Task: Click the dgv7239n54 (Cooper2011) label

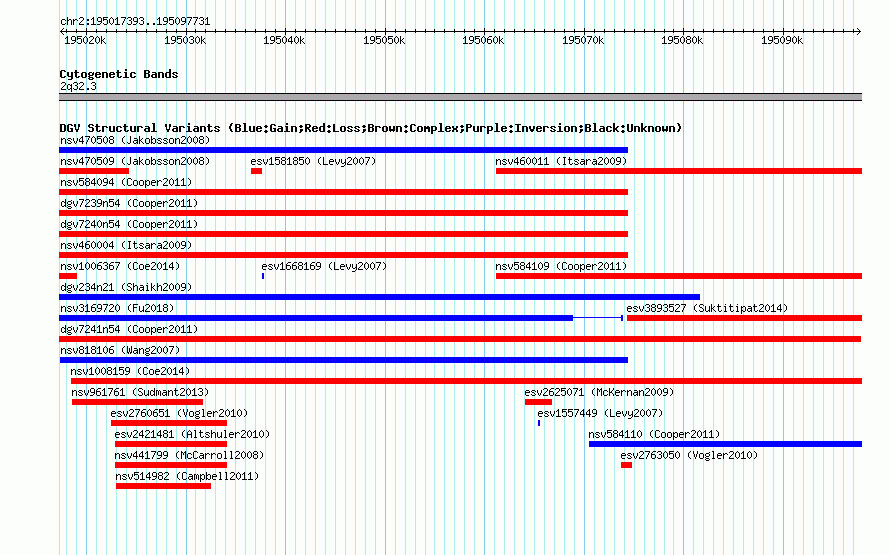Action: coord(129,203)
